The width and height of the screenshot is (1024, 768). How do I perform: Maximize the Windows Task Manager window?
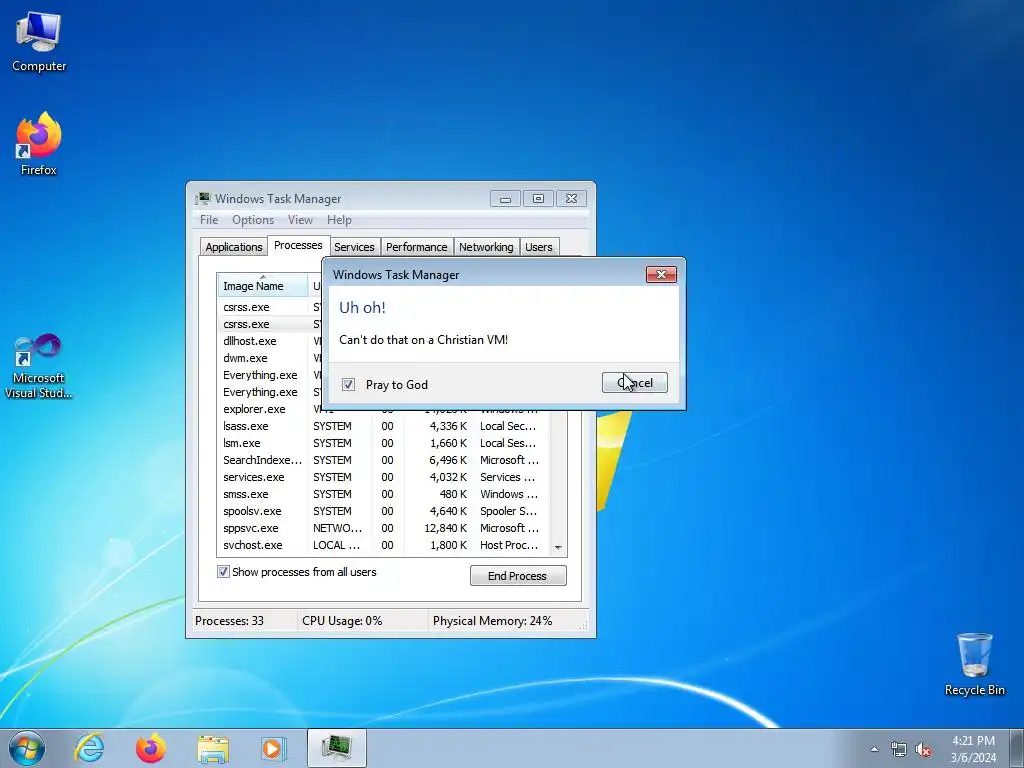click(538, 199)
